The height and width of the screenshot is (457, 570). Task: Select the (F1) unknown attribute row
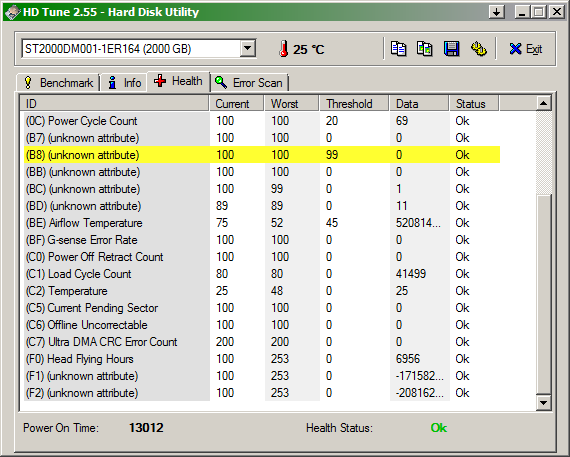[262, 376]
